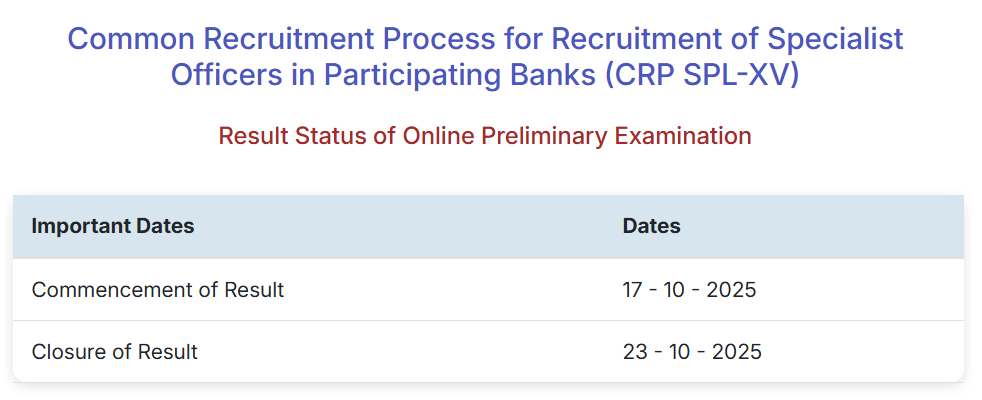Select the "Closure of Result" cell
Viewport: 982px width, 400px height.
(x=115, y=352)
